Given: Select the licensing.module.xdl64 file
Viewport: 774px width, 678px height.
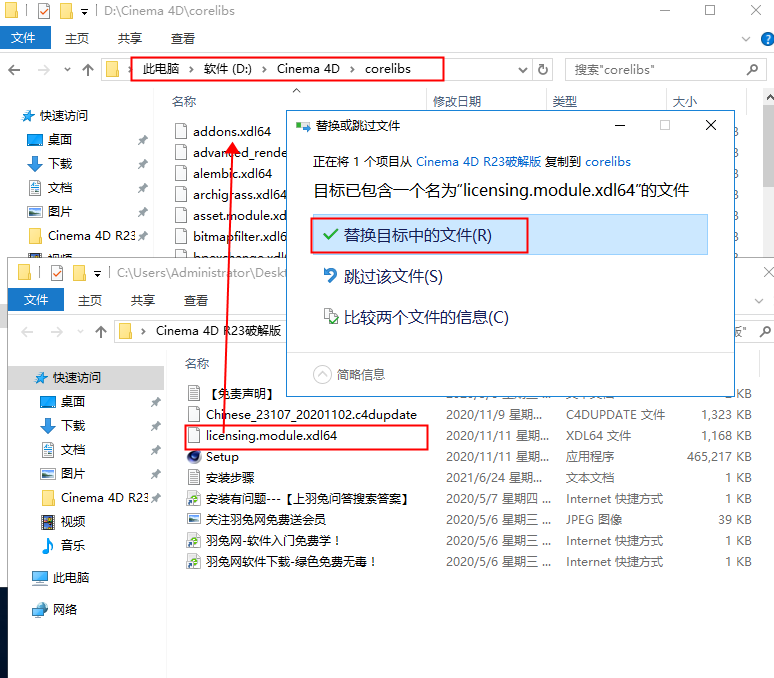Looking at the screenshot, I should [271, 436].
